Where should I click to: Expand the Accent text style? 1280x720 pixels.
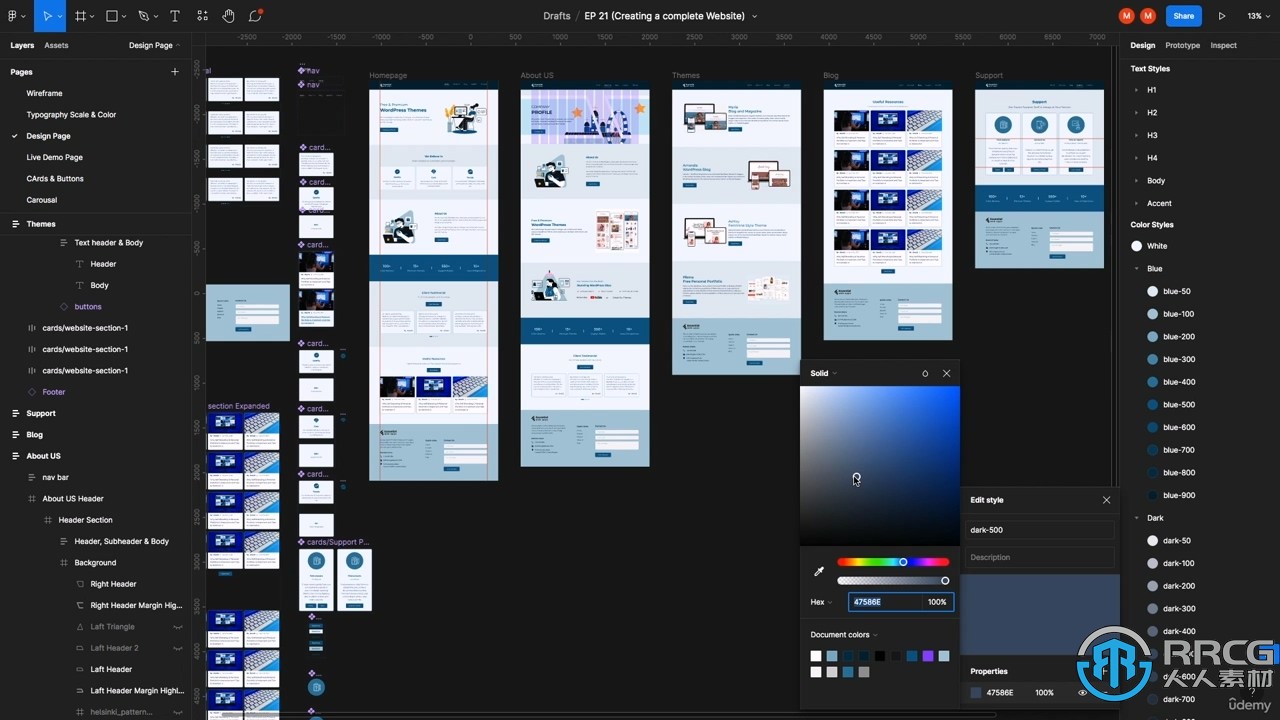pyautogui.click(x=1137, y=203)
